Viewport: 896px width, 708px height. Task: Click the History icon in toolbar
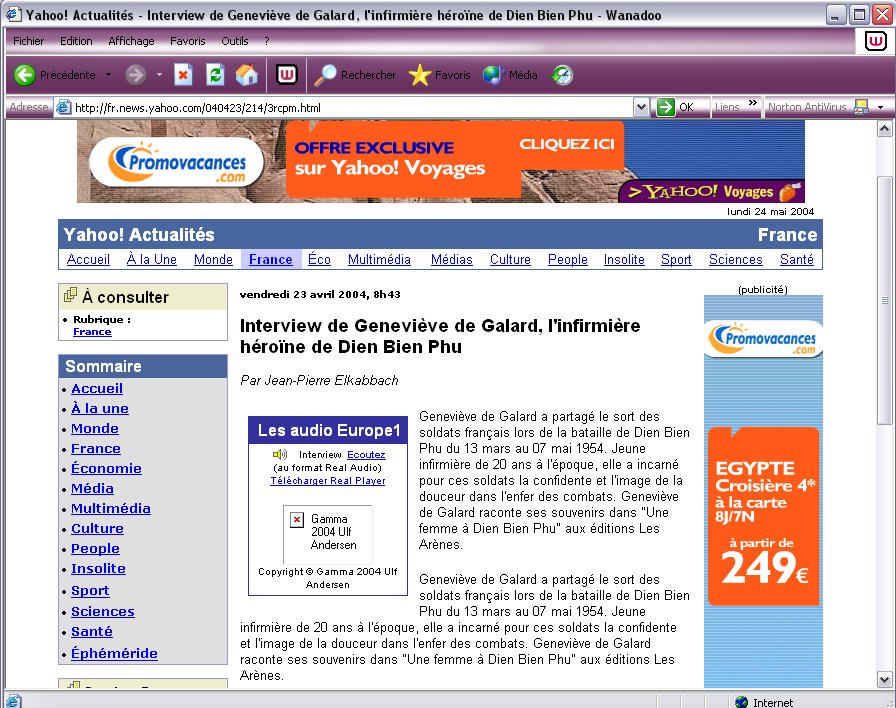563,75
